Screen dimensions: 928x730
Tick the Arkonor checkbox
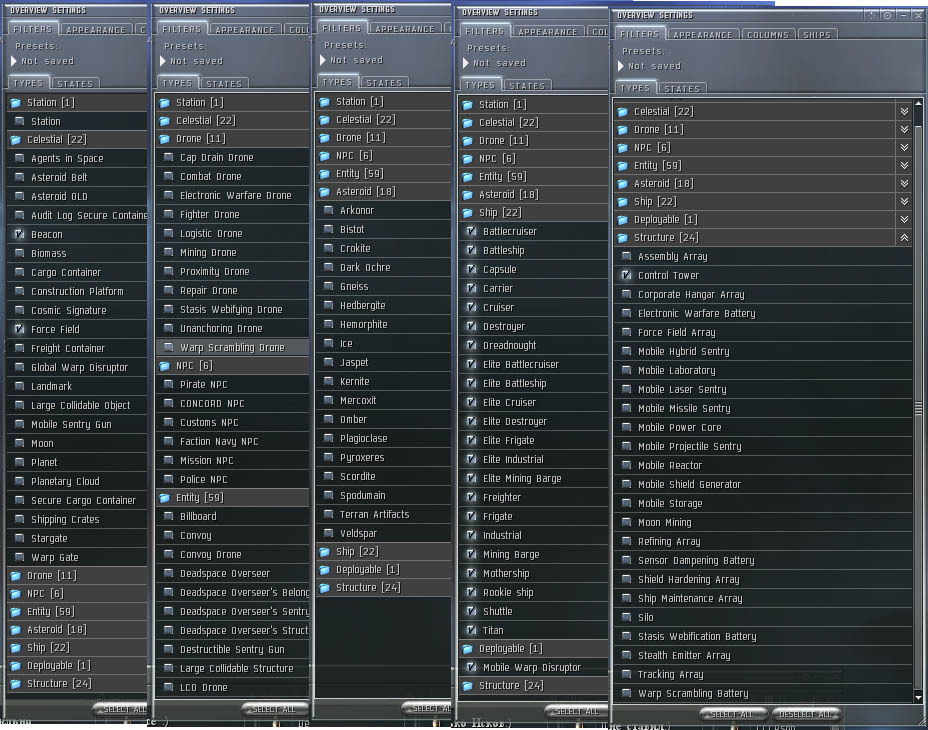pyautogui.click(x=328, y=210)
